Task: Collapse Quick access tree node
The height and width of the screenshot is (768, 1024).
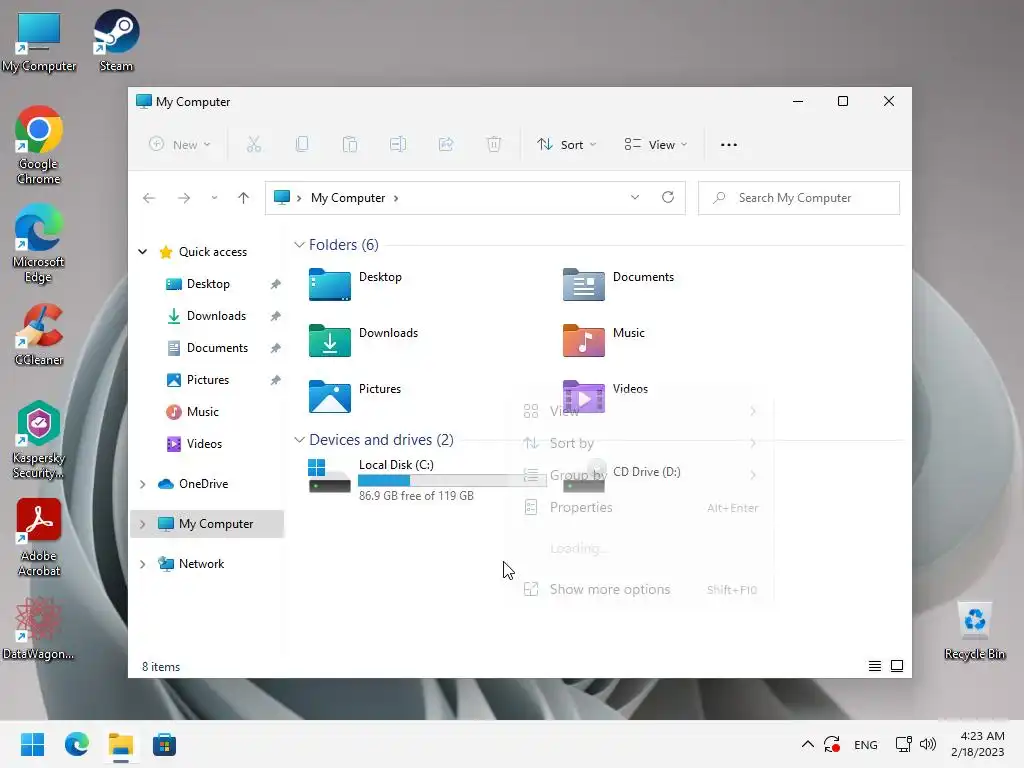Action: tap(142, 251)
